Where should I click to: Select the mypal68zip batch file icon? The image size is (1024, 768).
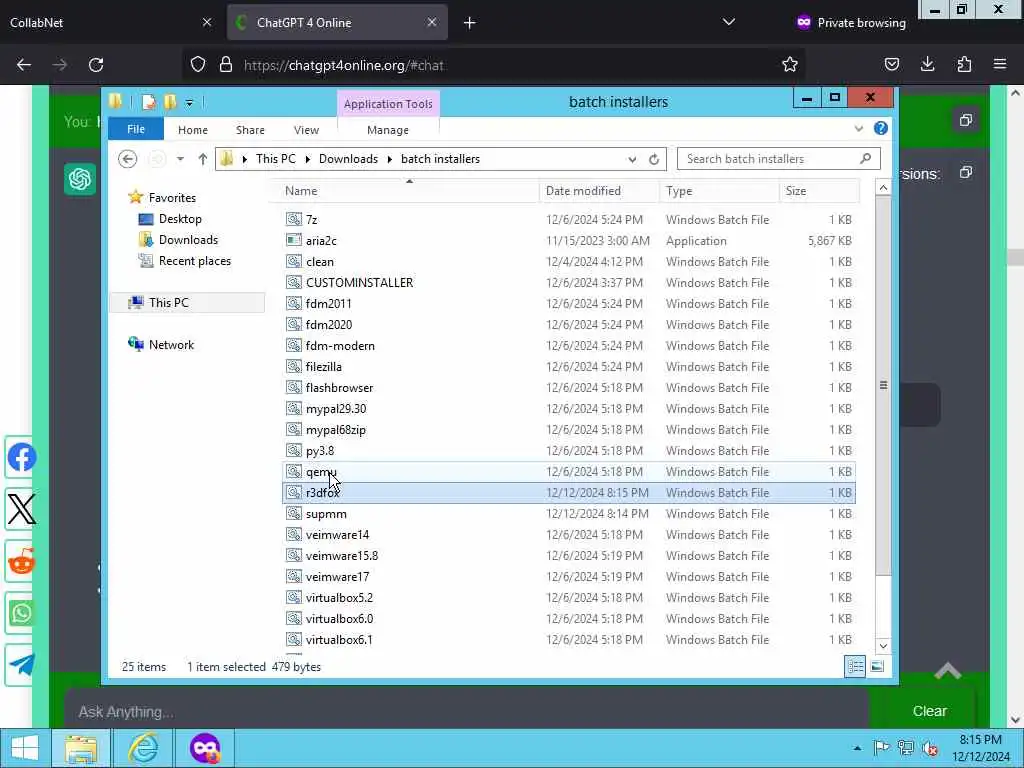tap(294, 429)
